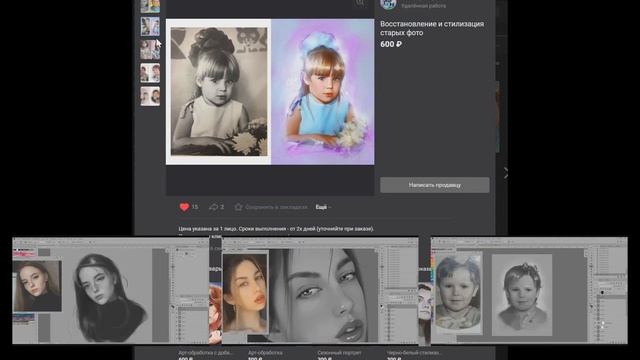Go to next item with right chevron arrow

[x=506, y=173]
